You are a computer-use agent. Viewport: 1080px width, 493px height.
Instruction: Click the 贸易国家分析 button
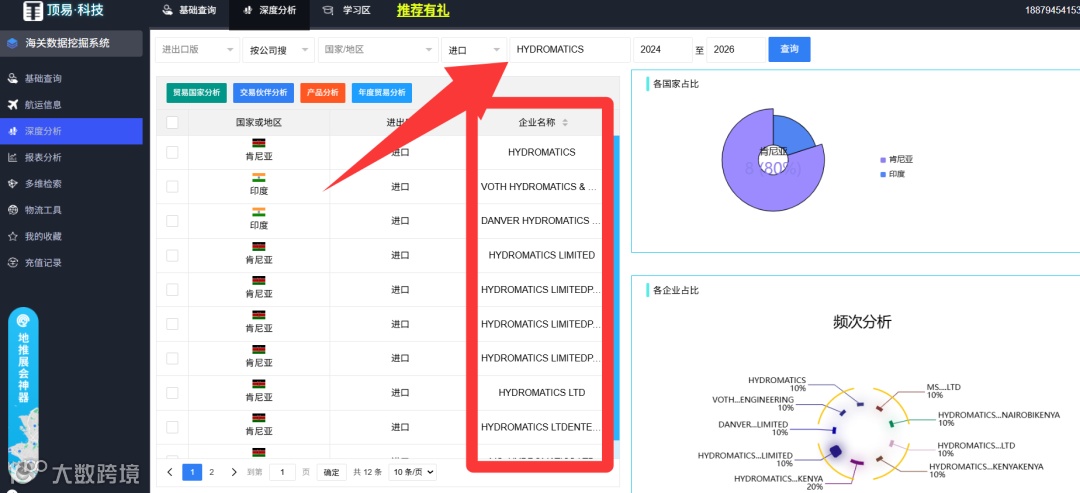pyautogui.click(x=196, y=92)
